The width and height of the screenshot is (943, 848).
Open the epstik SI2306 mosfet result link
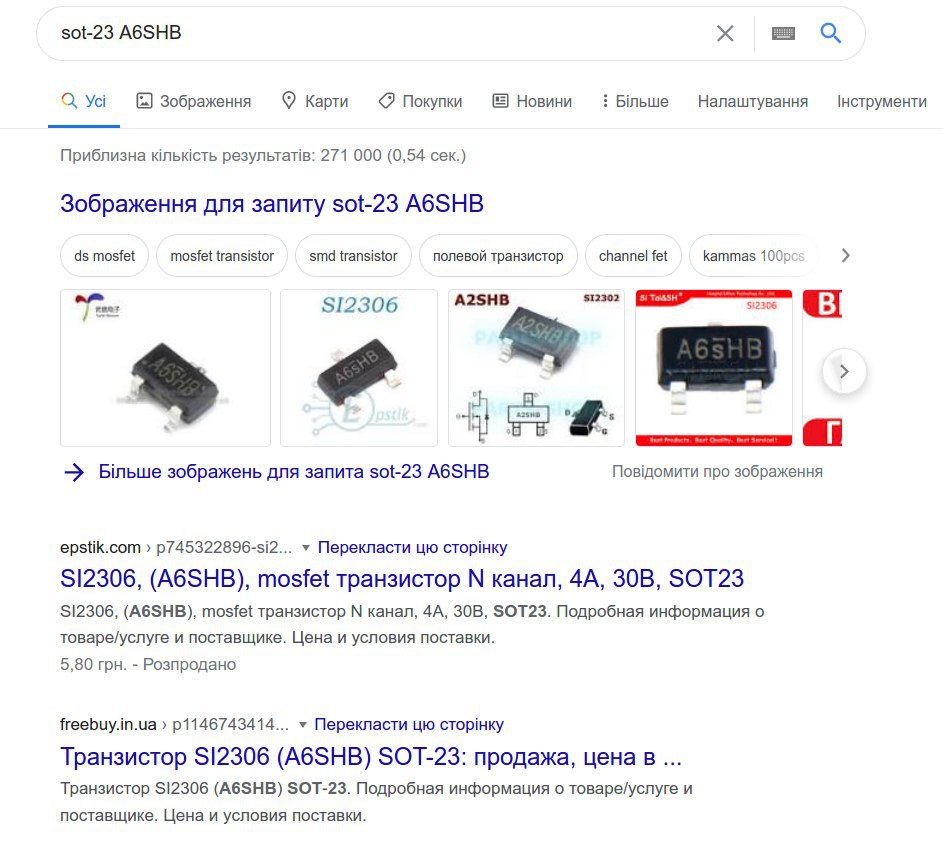click(402, 579)
